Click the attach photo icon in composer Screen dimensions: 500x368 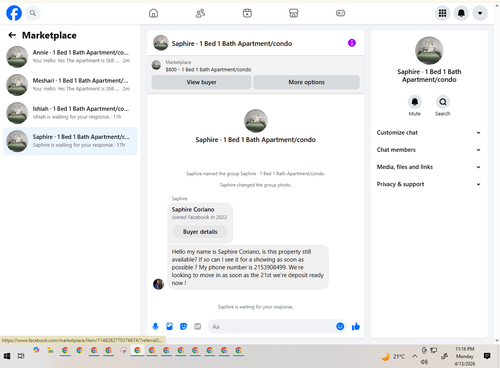(169, 326)
